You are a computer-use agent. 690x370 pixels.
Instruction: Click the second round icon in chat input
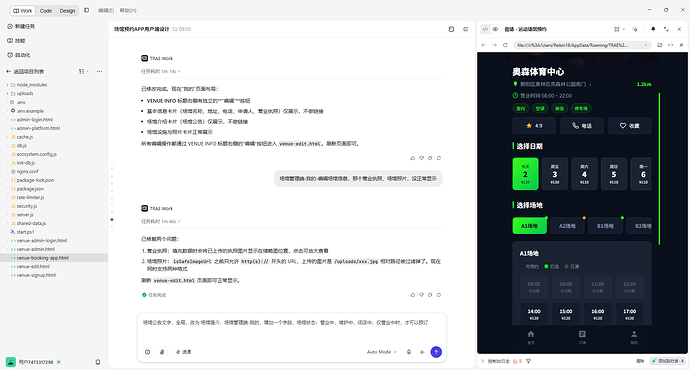tap(162, 352)
